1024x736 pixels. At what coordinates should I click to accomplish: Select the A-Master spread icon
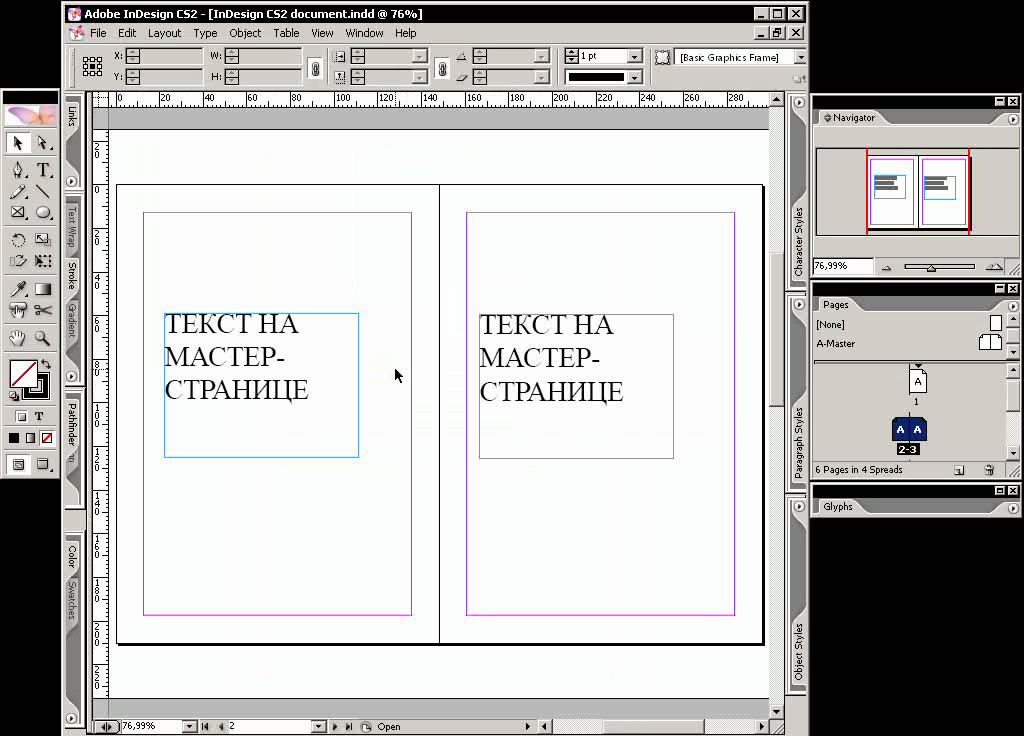[990, 342]
